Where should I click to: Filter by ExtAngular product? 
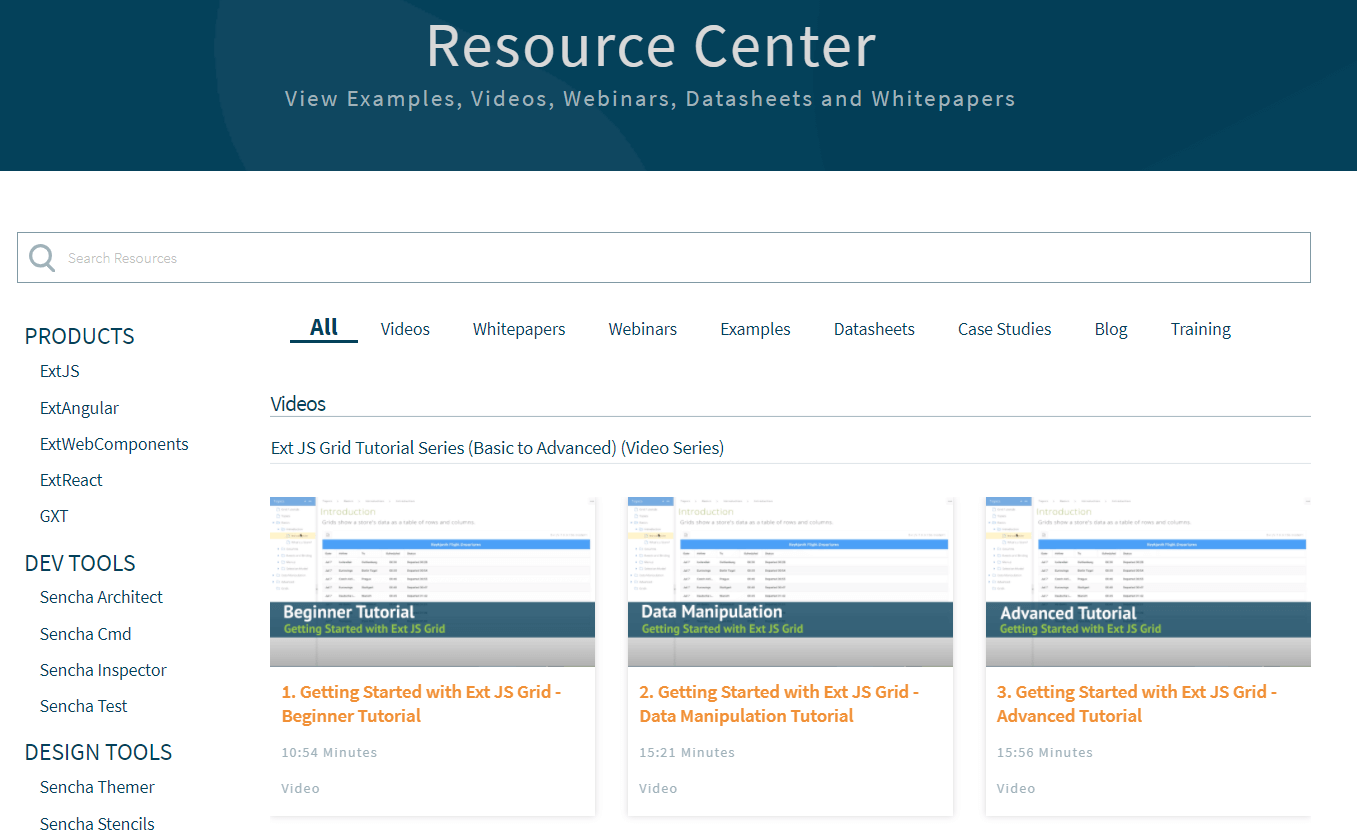(79, 408)
